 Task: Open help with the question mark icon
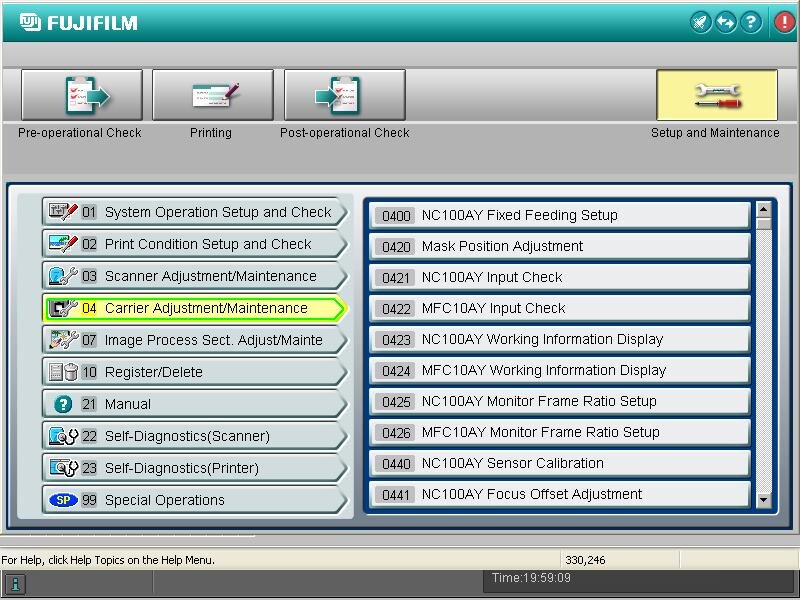coord(751,22)
